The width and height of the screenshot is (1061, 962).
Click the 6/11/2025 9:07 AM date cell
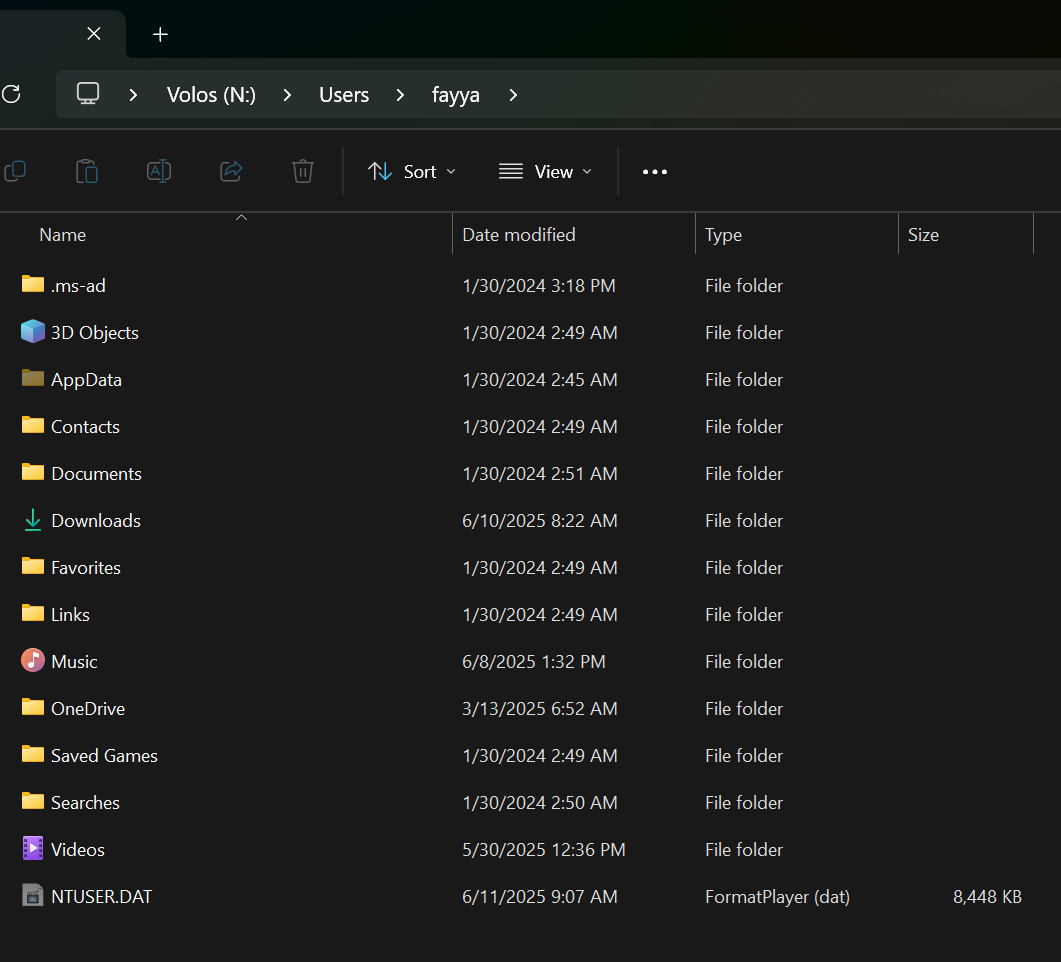(x=540, y=896)
